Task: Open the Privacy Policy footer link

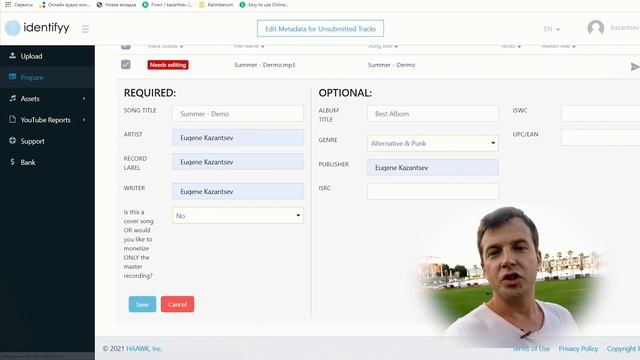Action: click(578, 349)
